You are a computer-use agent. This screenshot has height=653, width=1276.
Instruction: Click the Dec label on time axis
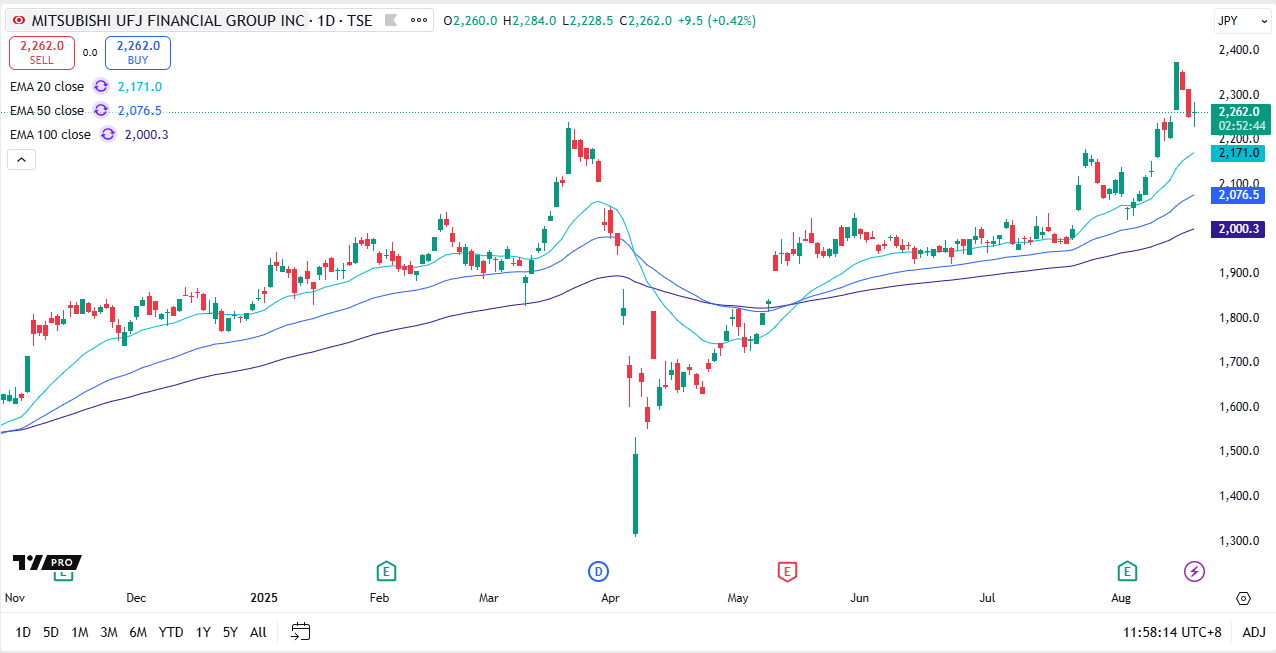[x=136, y=598]
